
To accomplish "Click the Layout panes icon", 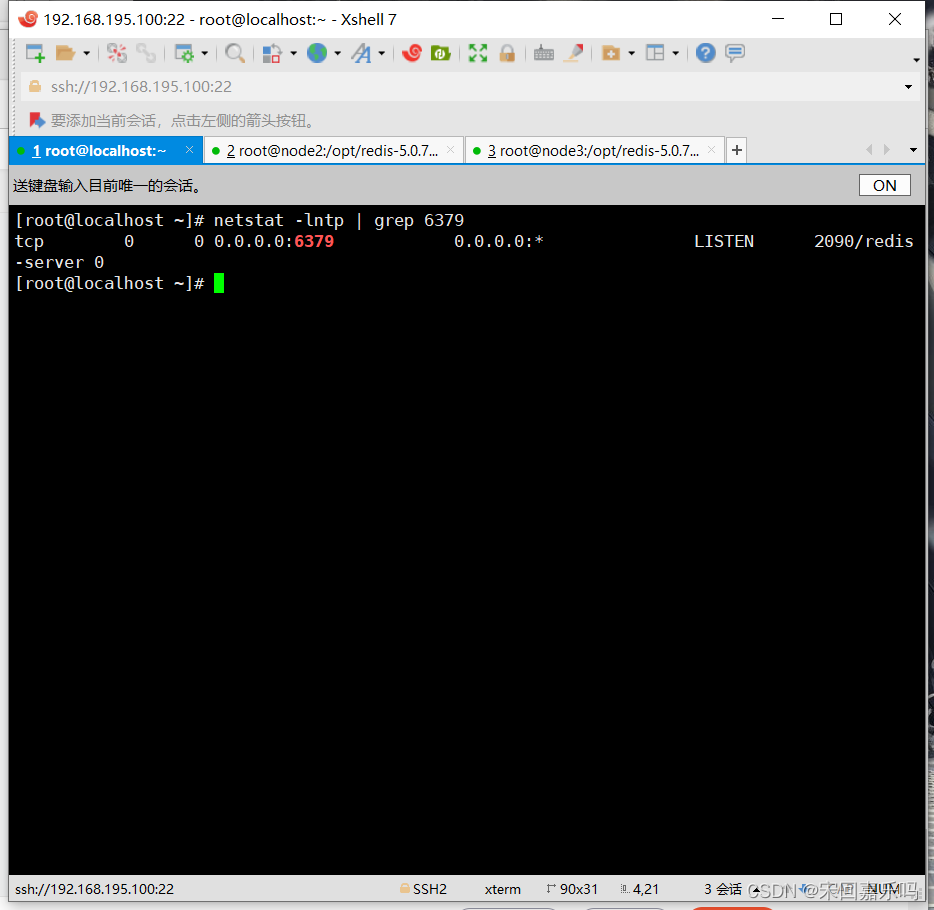I will click(x=655, y=53).
